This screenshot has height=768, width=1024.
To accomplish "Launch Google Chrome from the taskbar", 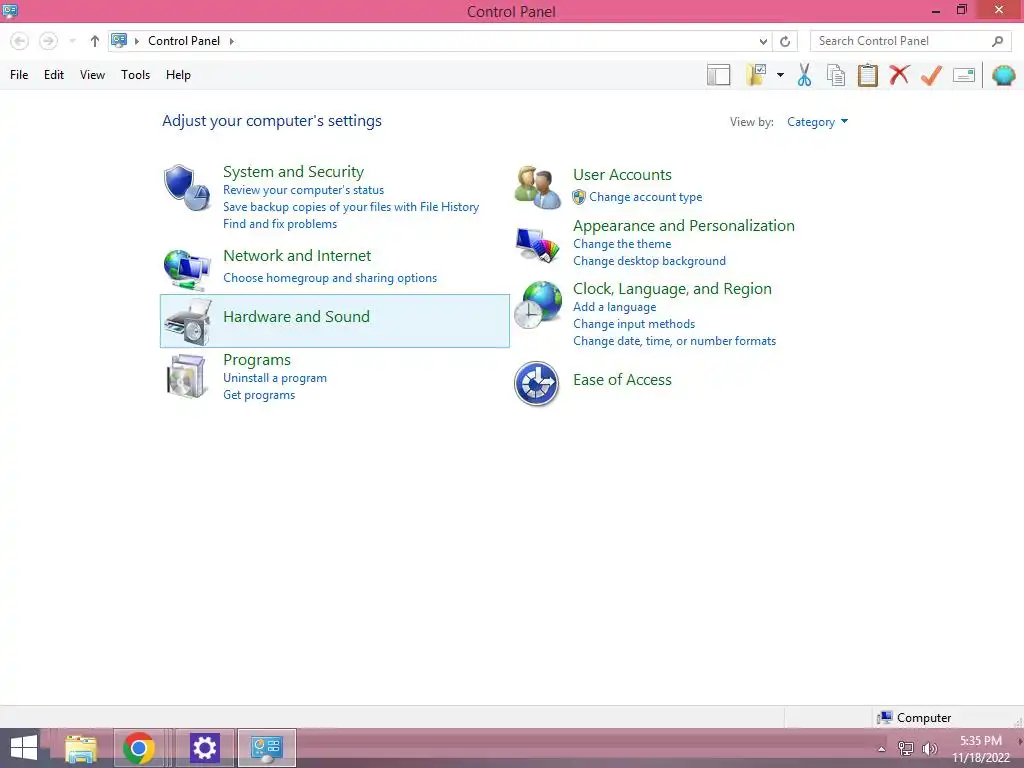I will (138, 748).
